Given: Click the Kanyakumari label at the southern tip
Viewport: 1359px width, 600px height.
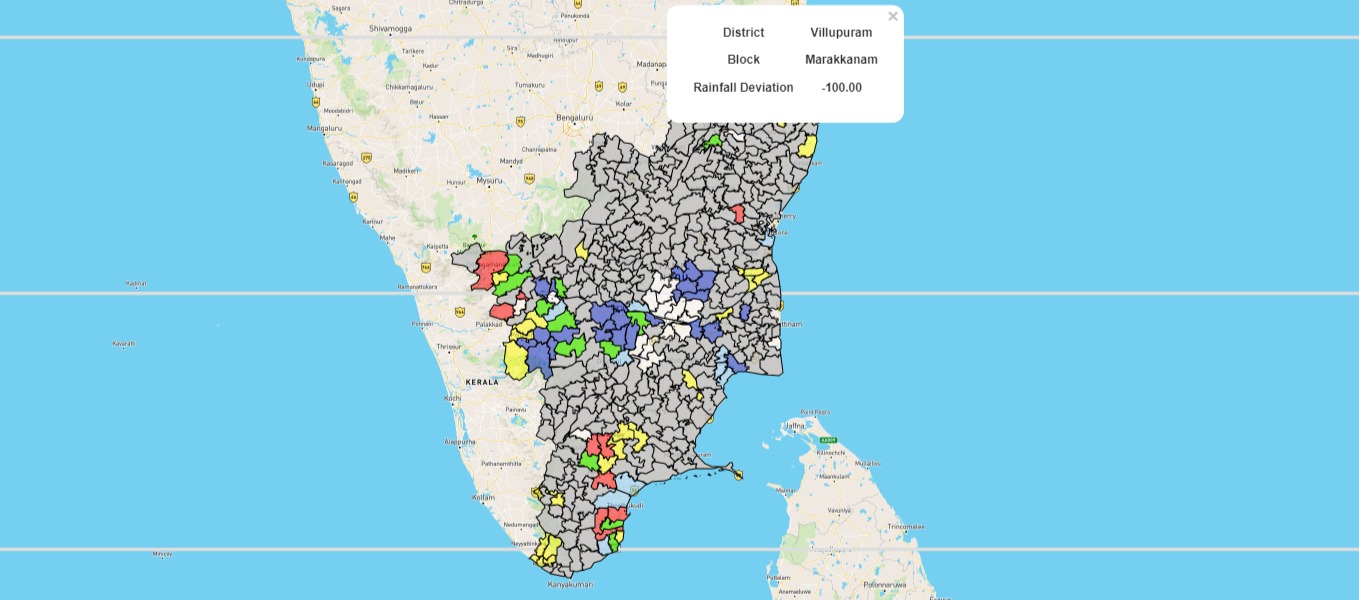Looking at the screenshot, I should point(570,584).
